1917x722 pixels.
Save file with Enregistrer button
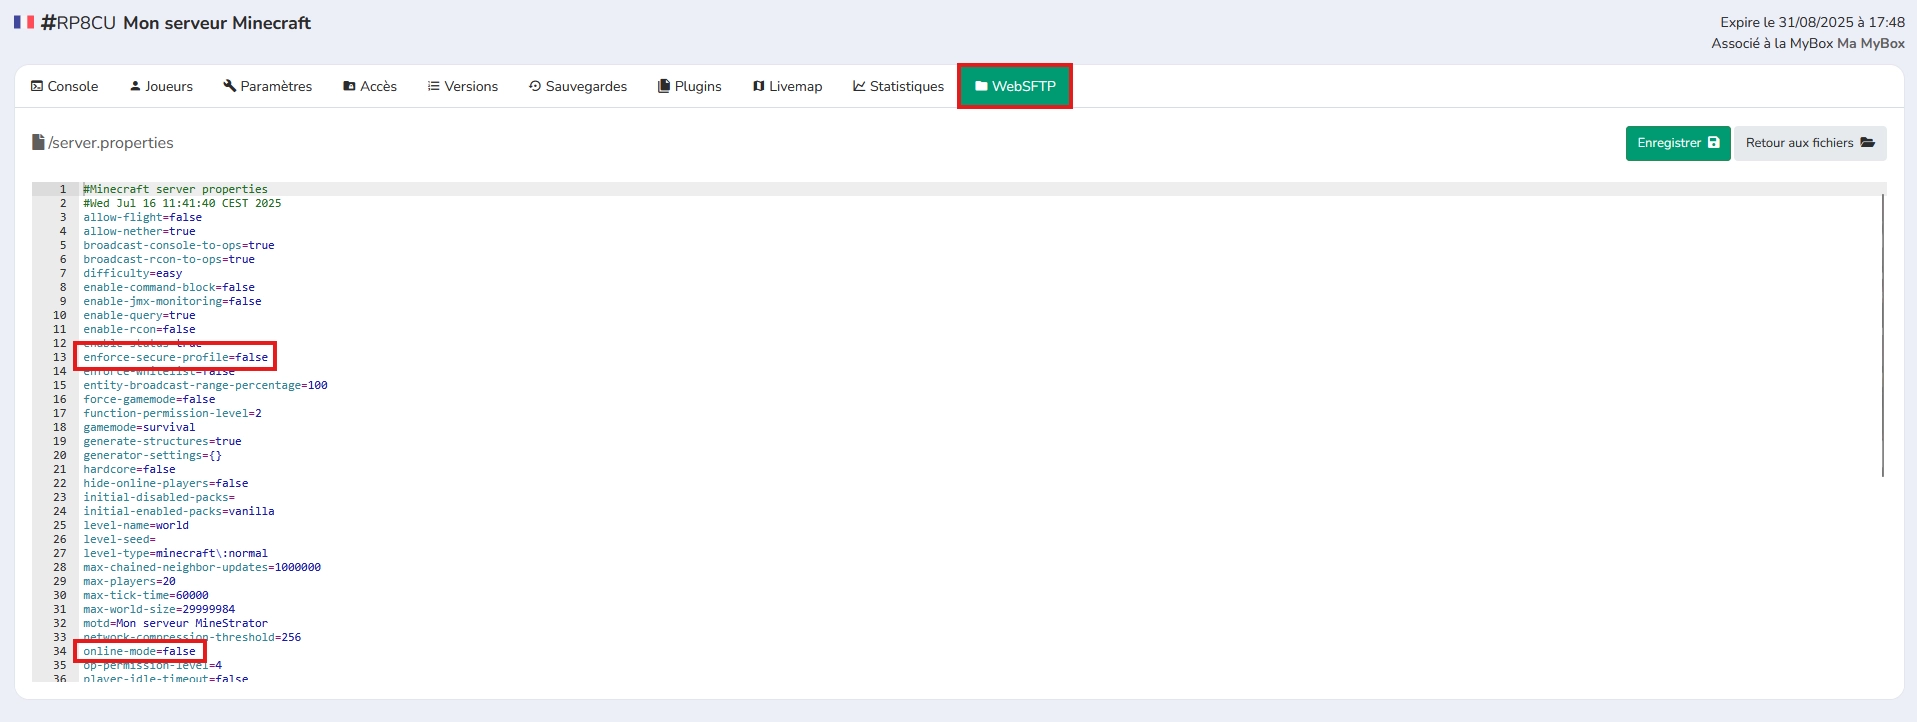tap(1677, 143)
